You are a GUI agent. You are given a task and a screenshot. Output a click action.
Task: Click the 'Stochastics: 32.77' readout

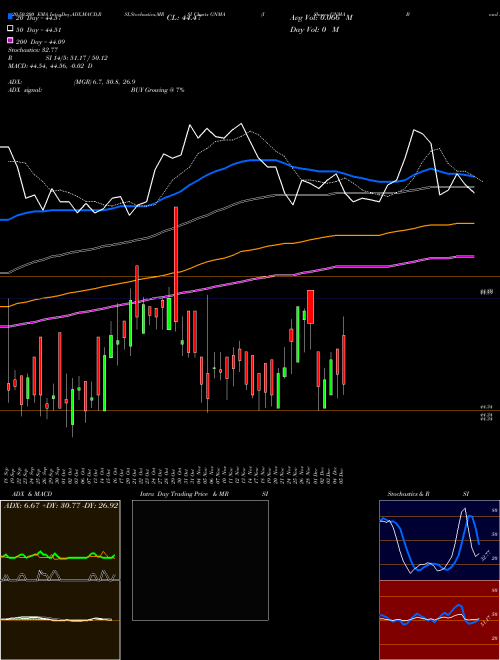33,50
